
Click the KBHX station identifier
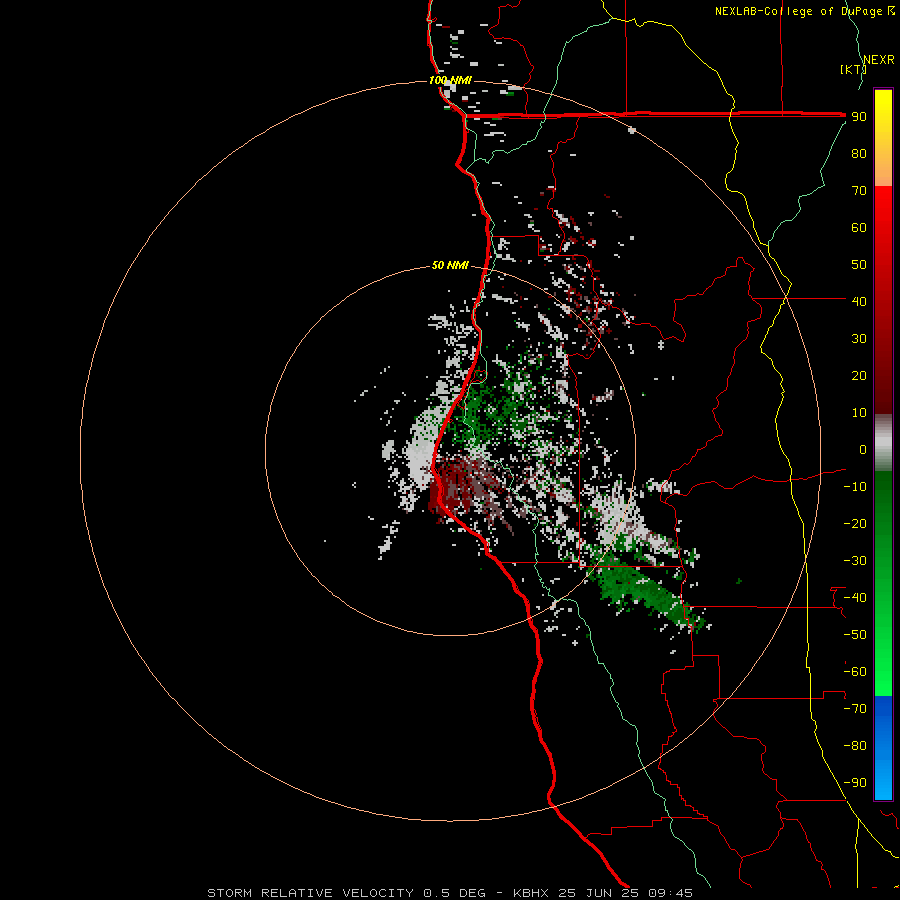coord(531,893)
